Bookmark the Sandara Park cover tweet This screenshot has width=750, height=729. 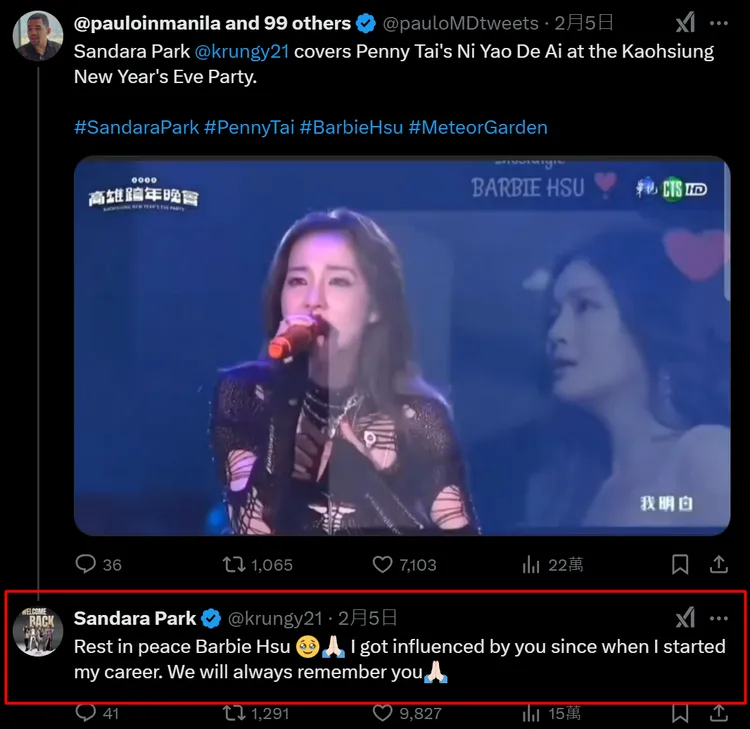(680, 565)
